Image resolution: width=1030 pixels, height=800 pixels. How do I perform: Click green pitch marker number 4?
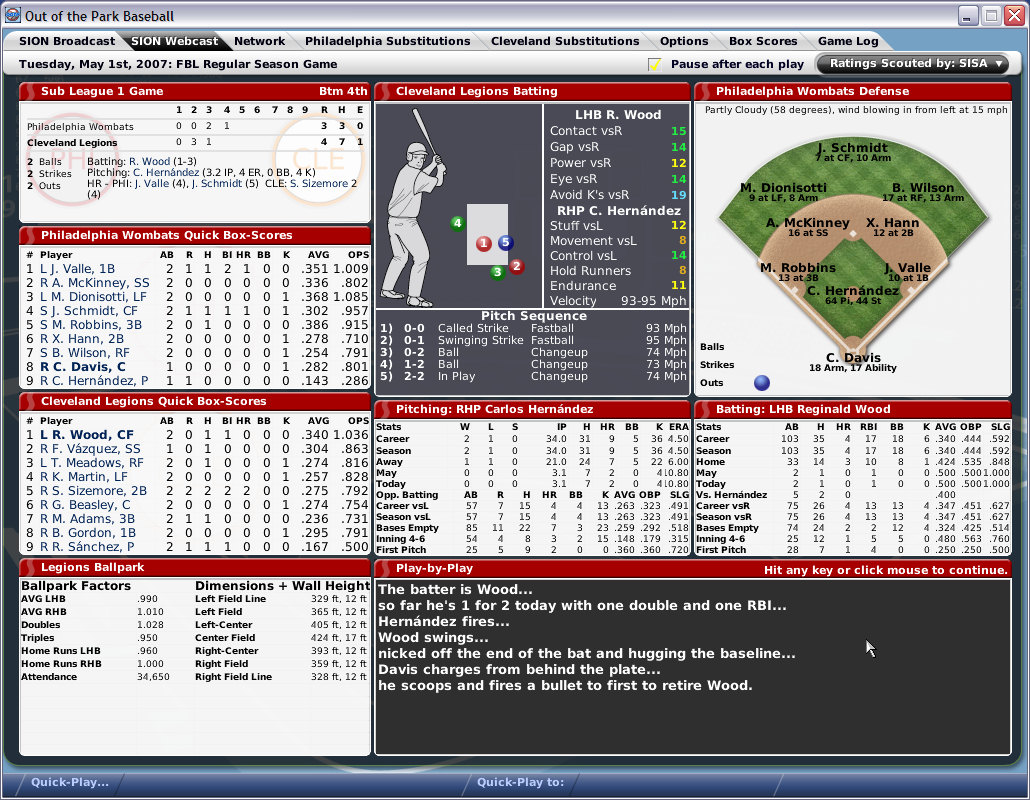tap(457, 223)
